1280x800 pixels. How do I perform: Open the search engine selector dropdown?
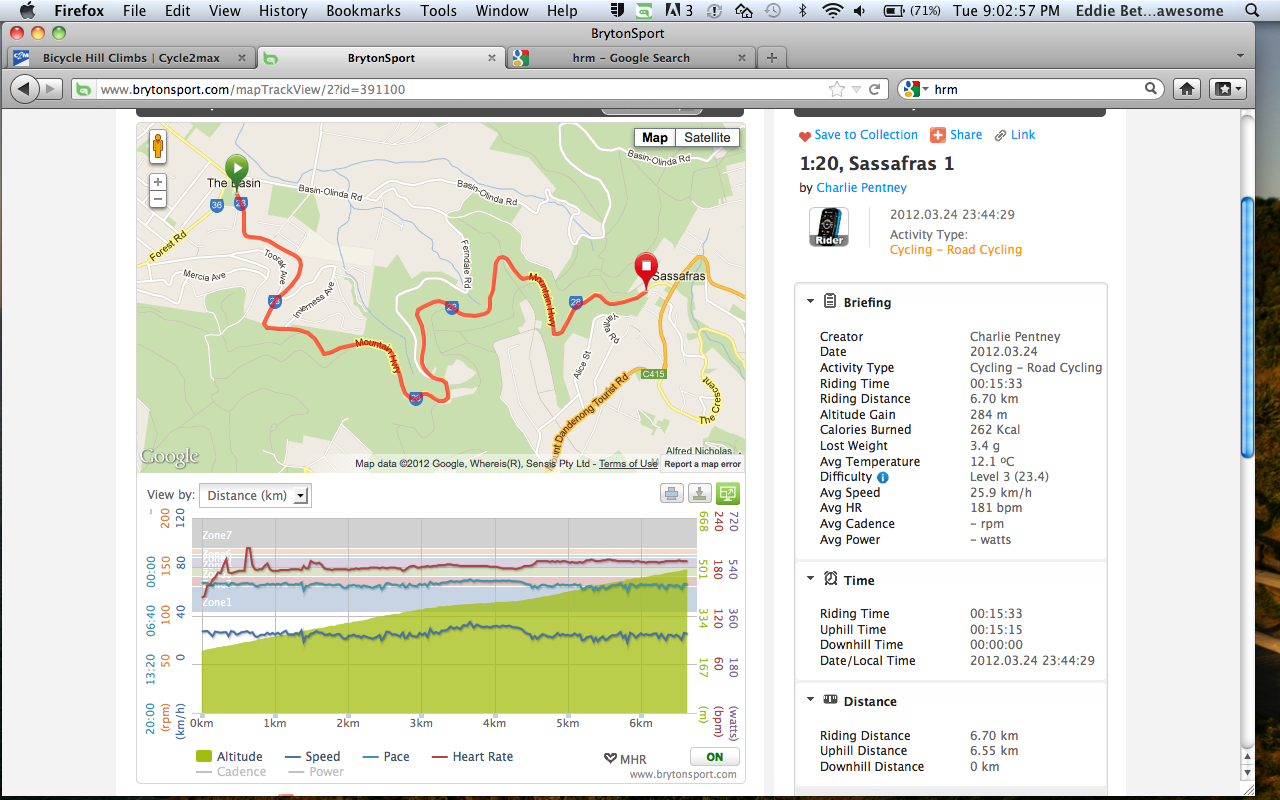point(915,89)
